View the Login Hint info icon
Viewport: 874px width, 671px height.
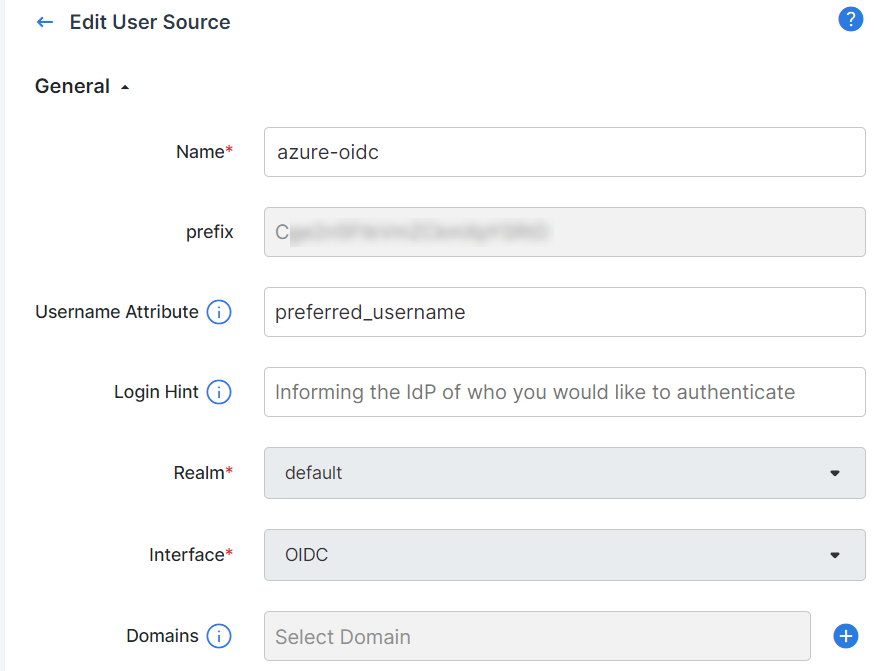click(218, 392)
